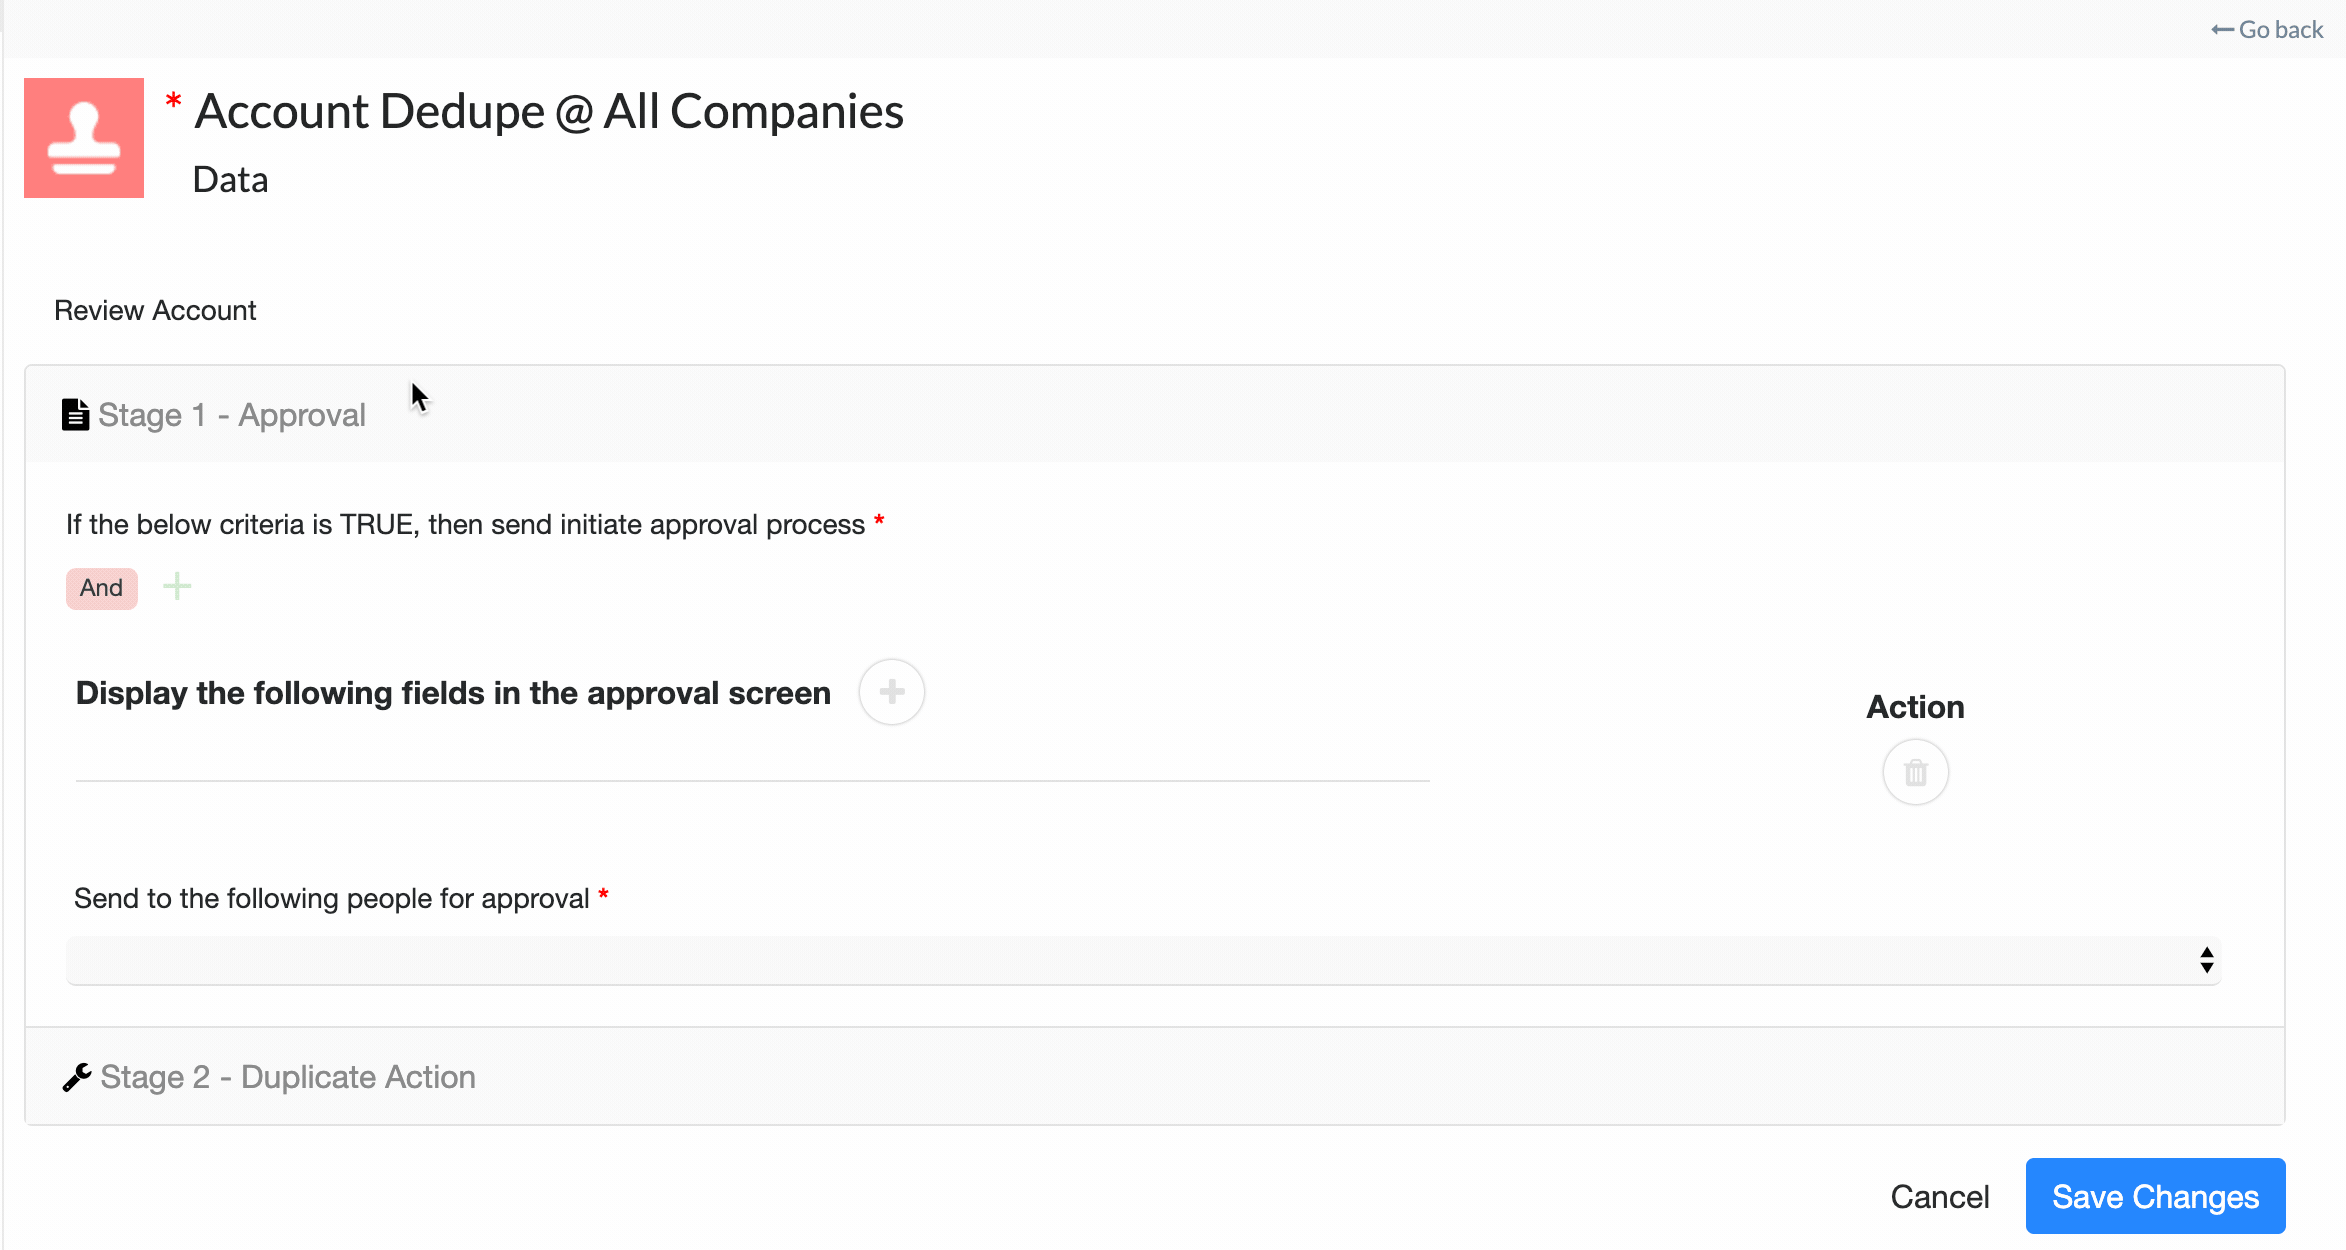The height and width of the screenshot is (1250, 2346).
Task: Expand the Stage 2 - Duplicate Action section
Action: click(288, 1077)
